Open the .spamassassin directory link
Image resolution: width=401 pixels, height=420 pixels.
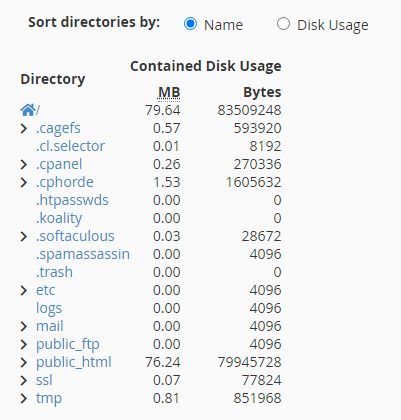[83, 254]
